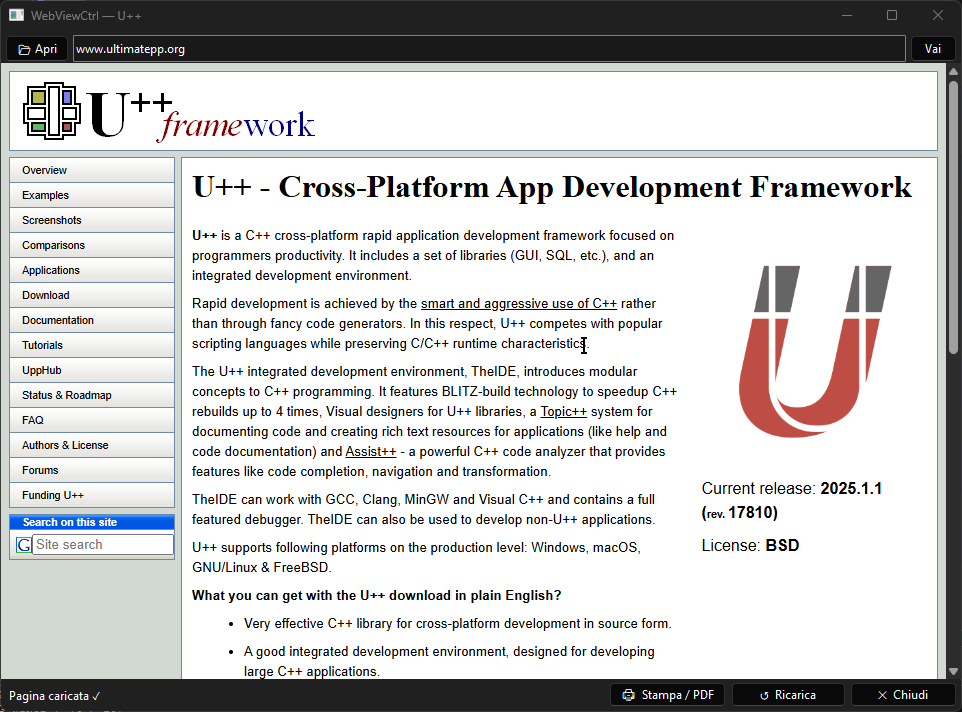Viewport: 962px width, 712px height.
Task: Click the scrollbar up arrow
Action: (x=953, y=72)
